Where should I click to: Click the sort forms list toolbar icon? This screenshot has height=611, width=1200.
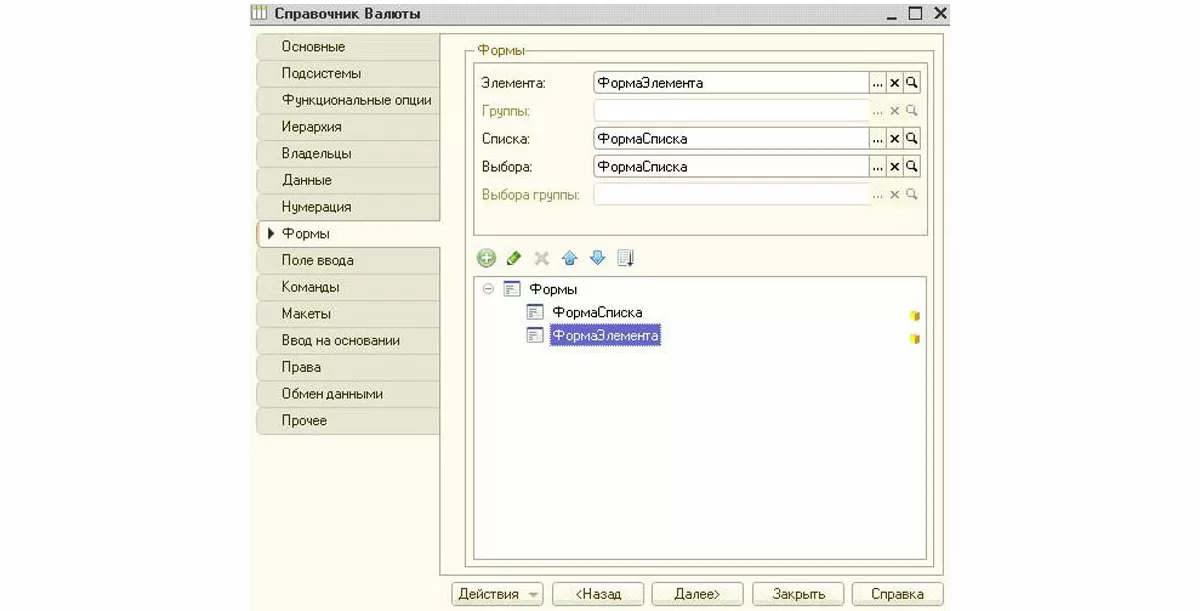click(626, 258)
